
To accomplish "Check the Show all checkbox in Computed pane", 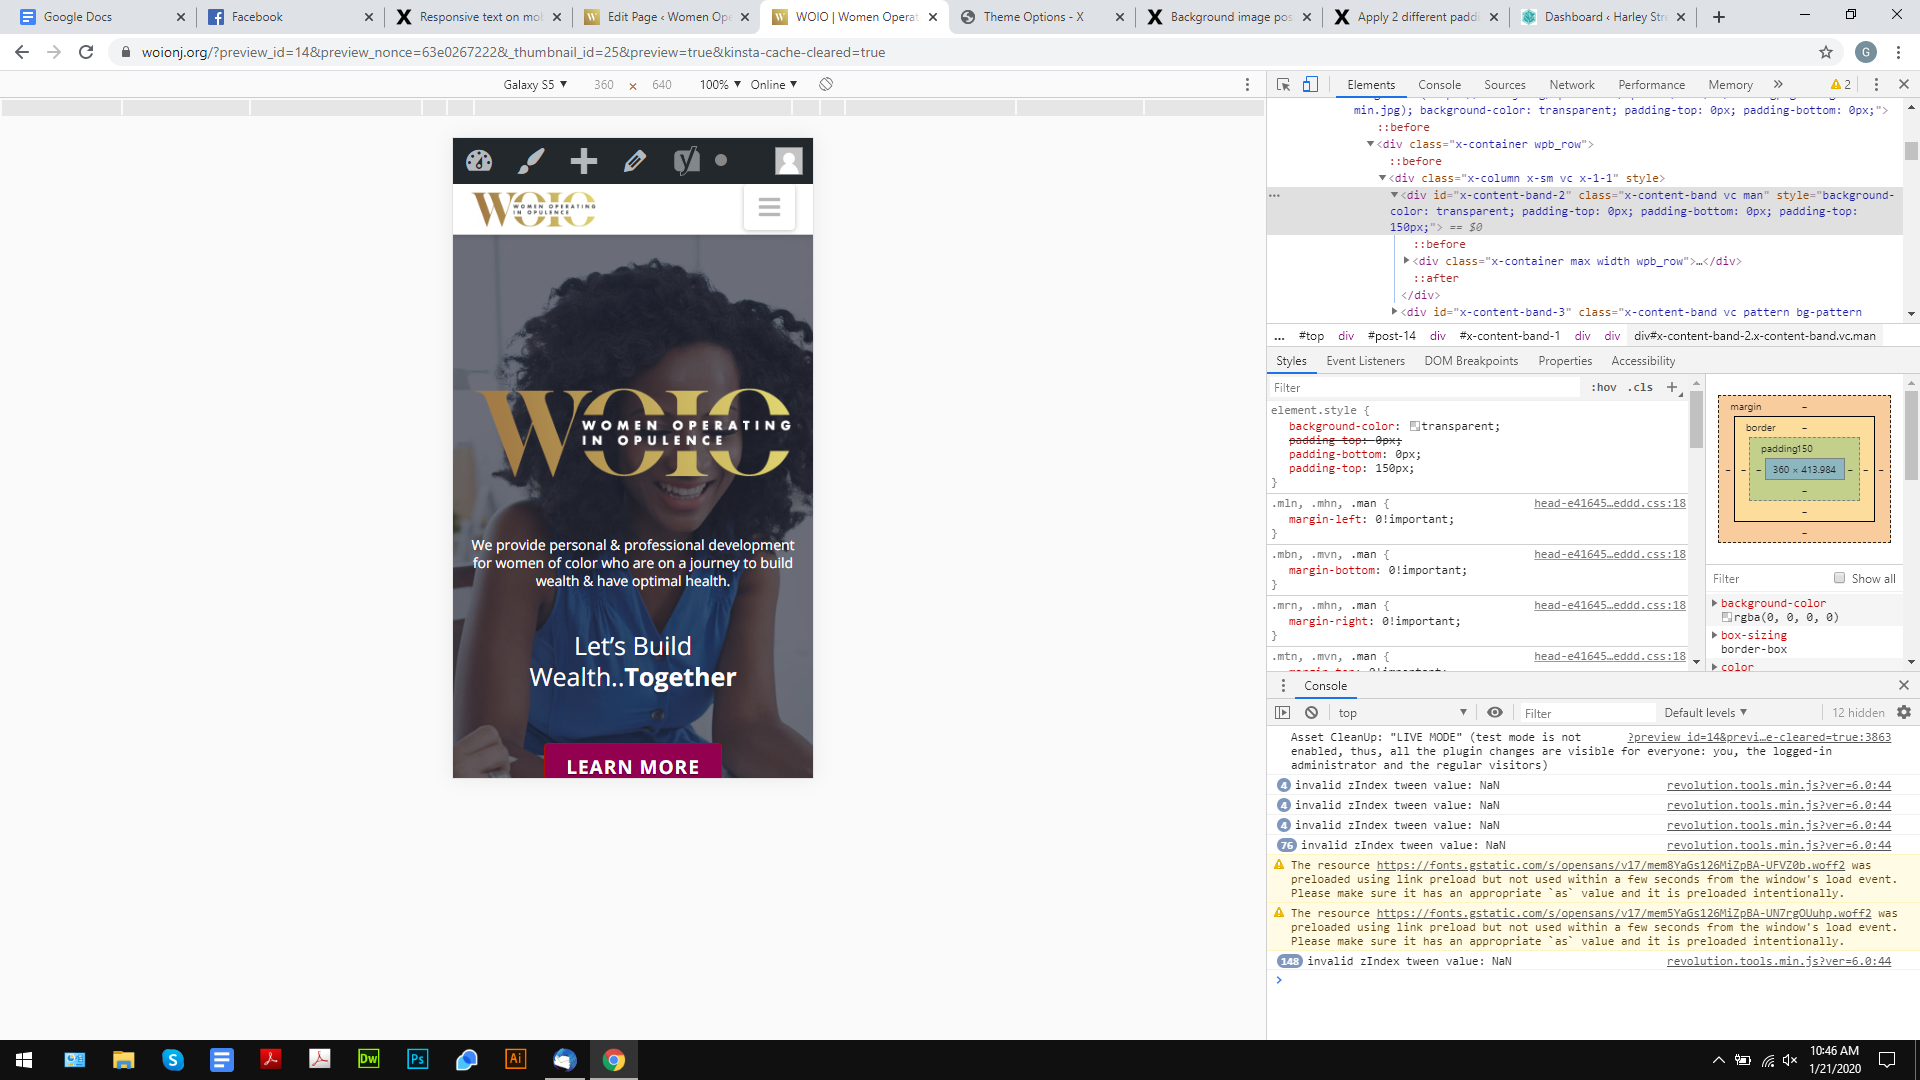I will click(x=1839, y=578).
